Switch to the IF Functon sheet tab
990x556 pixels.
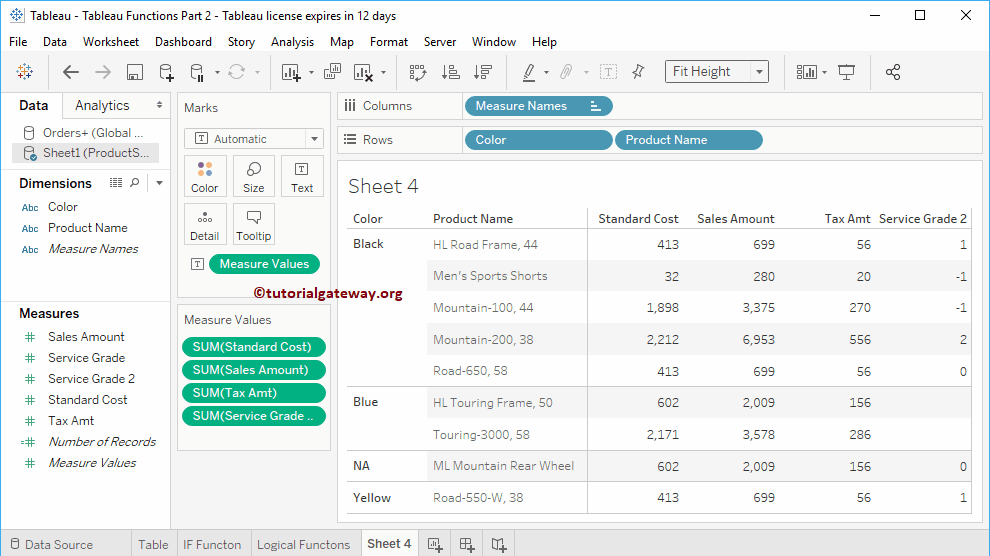[x=212, y=545]
